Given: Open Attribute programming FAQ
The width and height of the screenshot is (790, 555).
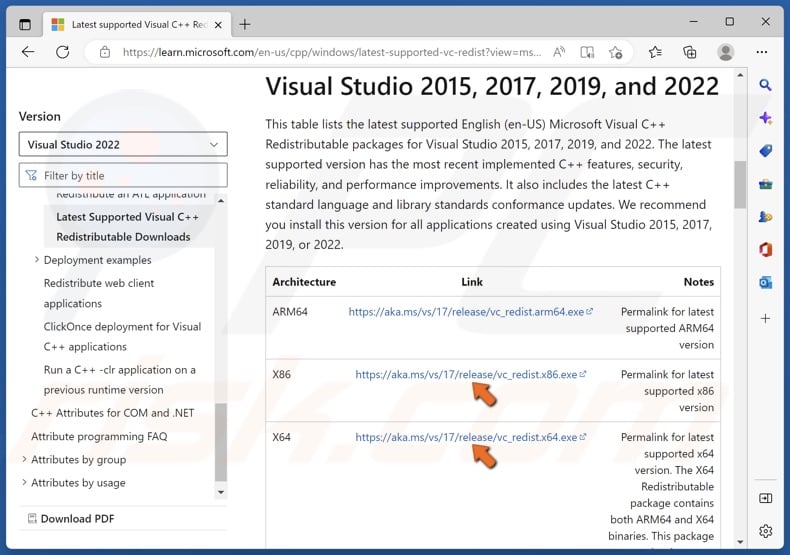Looking at the screenshot, I should point(99,436).
